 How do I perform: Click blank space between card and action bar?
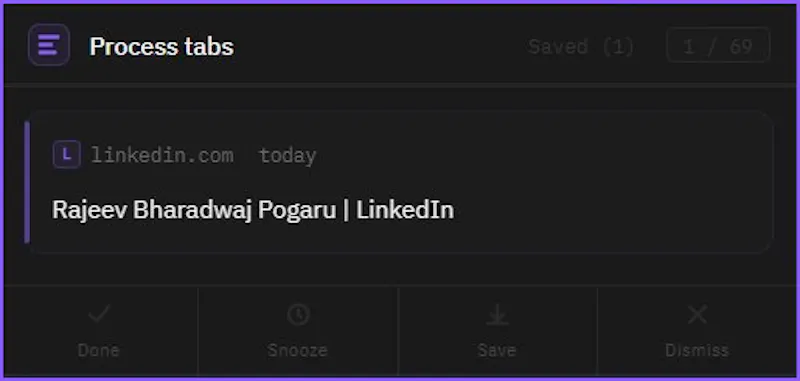[400, 269]
